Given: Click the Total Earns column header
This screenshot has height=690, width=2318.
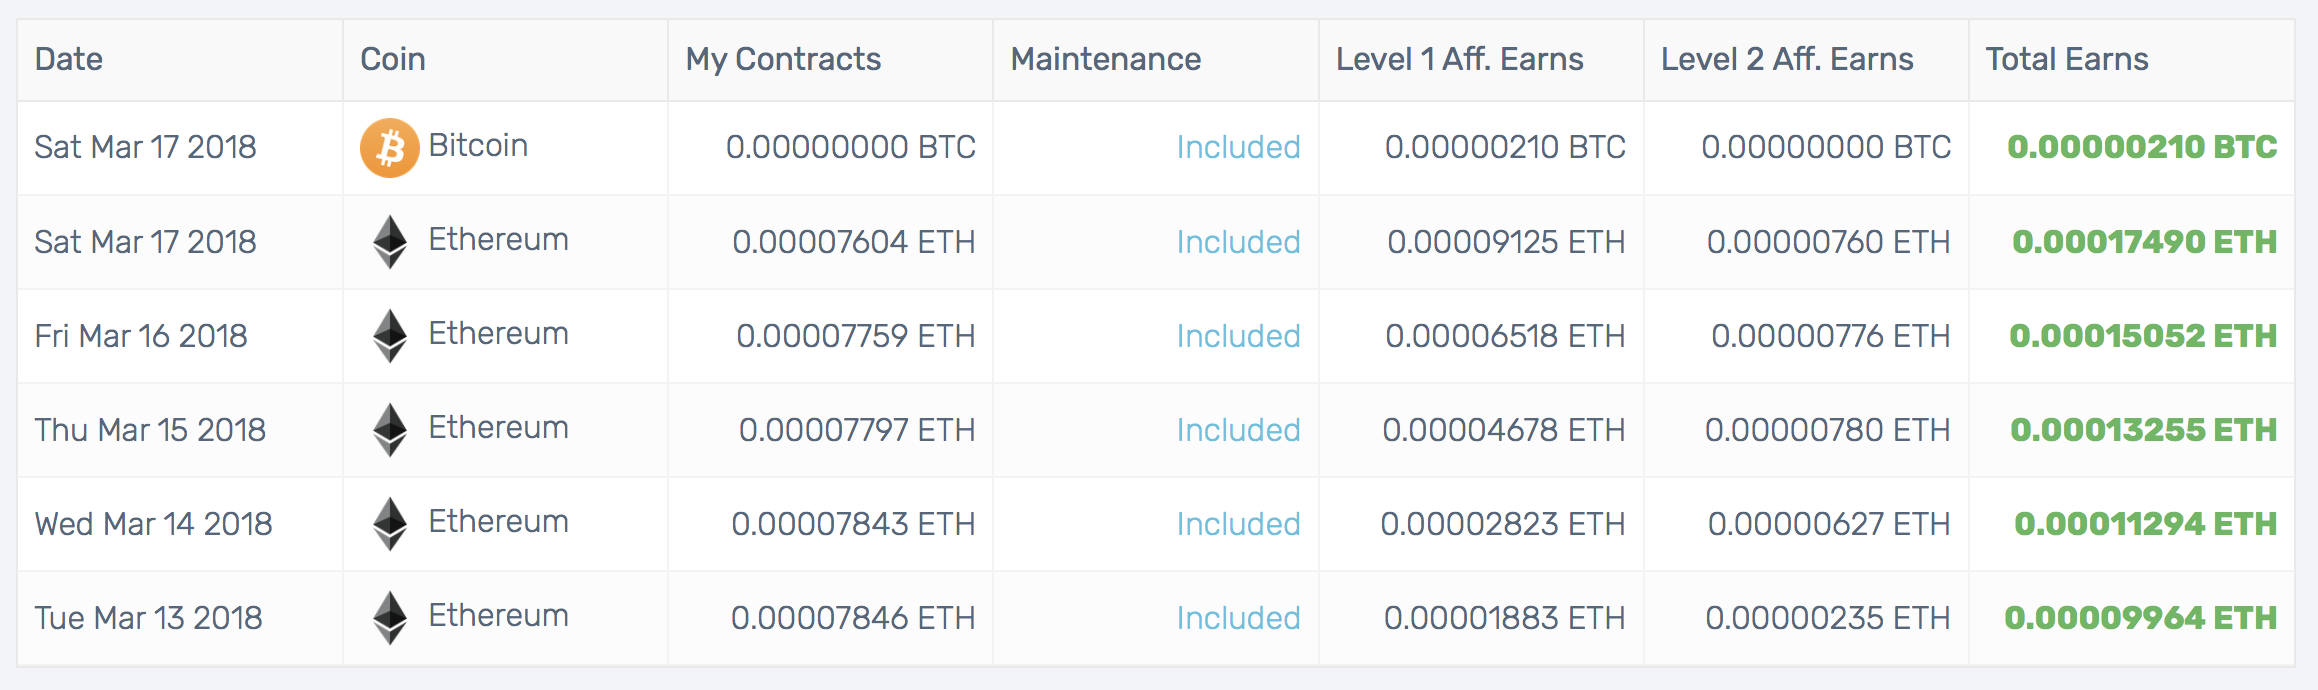Looking at the screenshot, I should pyautogui.click(x=2067, y=60).
